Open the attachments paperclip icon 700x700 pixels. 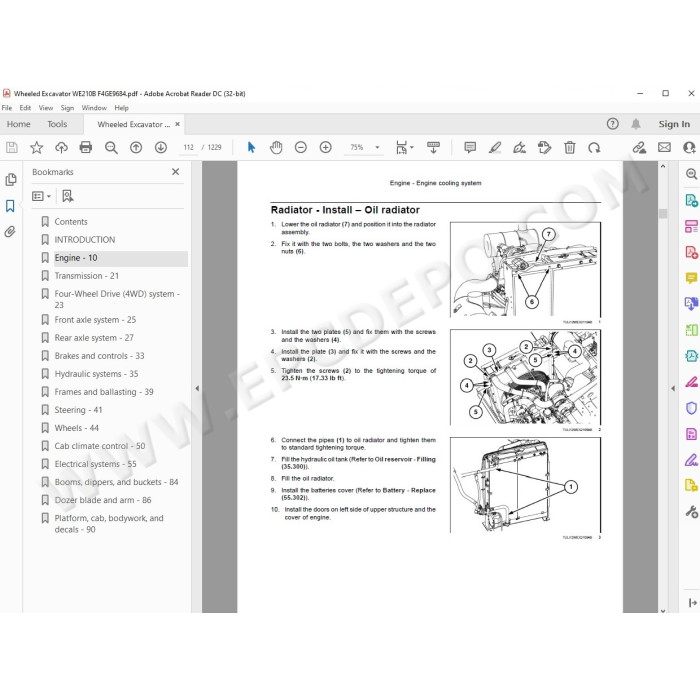10,232
